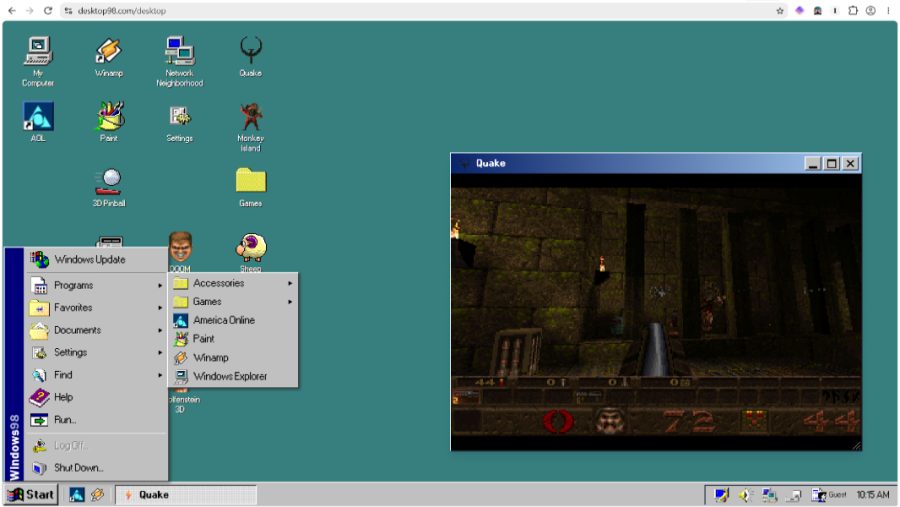Click the Quake window resize grip corner

856,446
